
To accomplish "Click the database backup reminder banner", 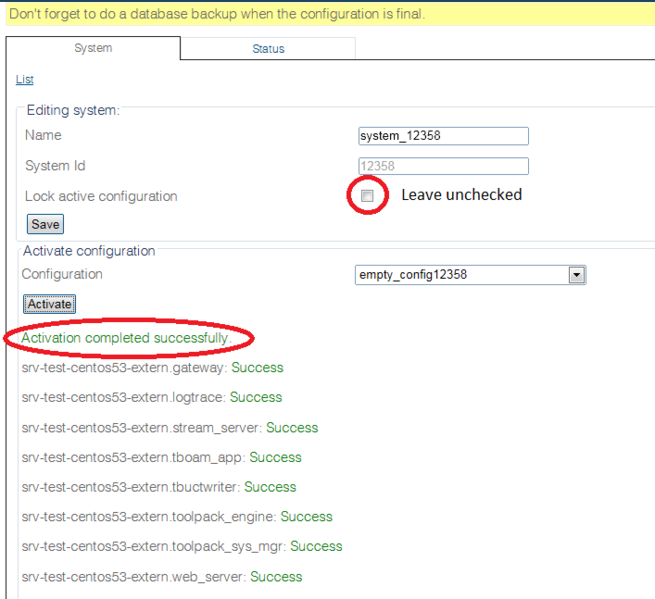I will pos(217,14).
